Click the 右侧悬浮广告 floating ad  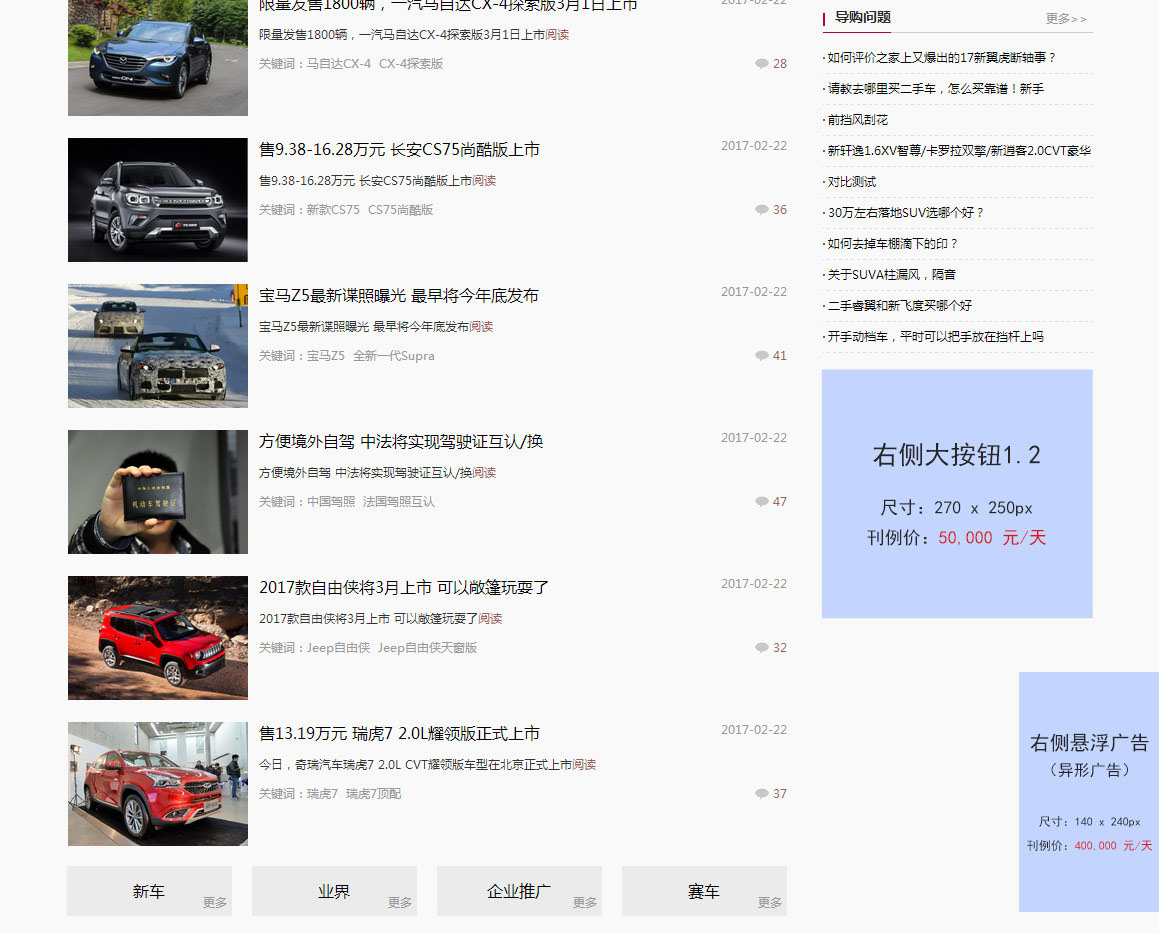(1089, 792)
